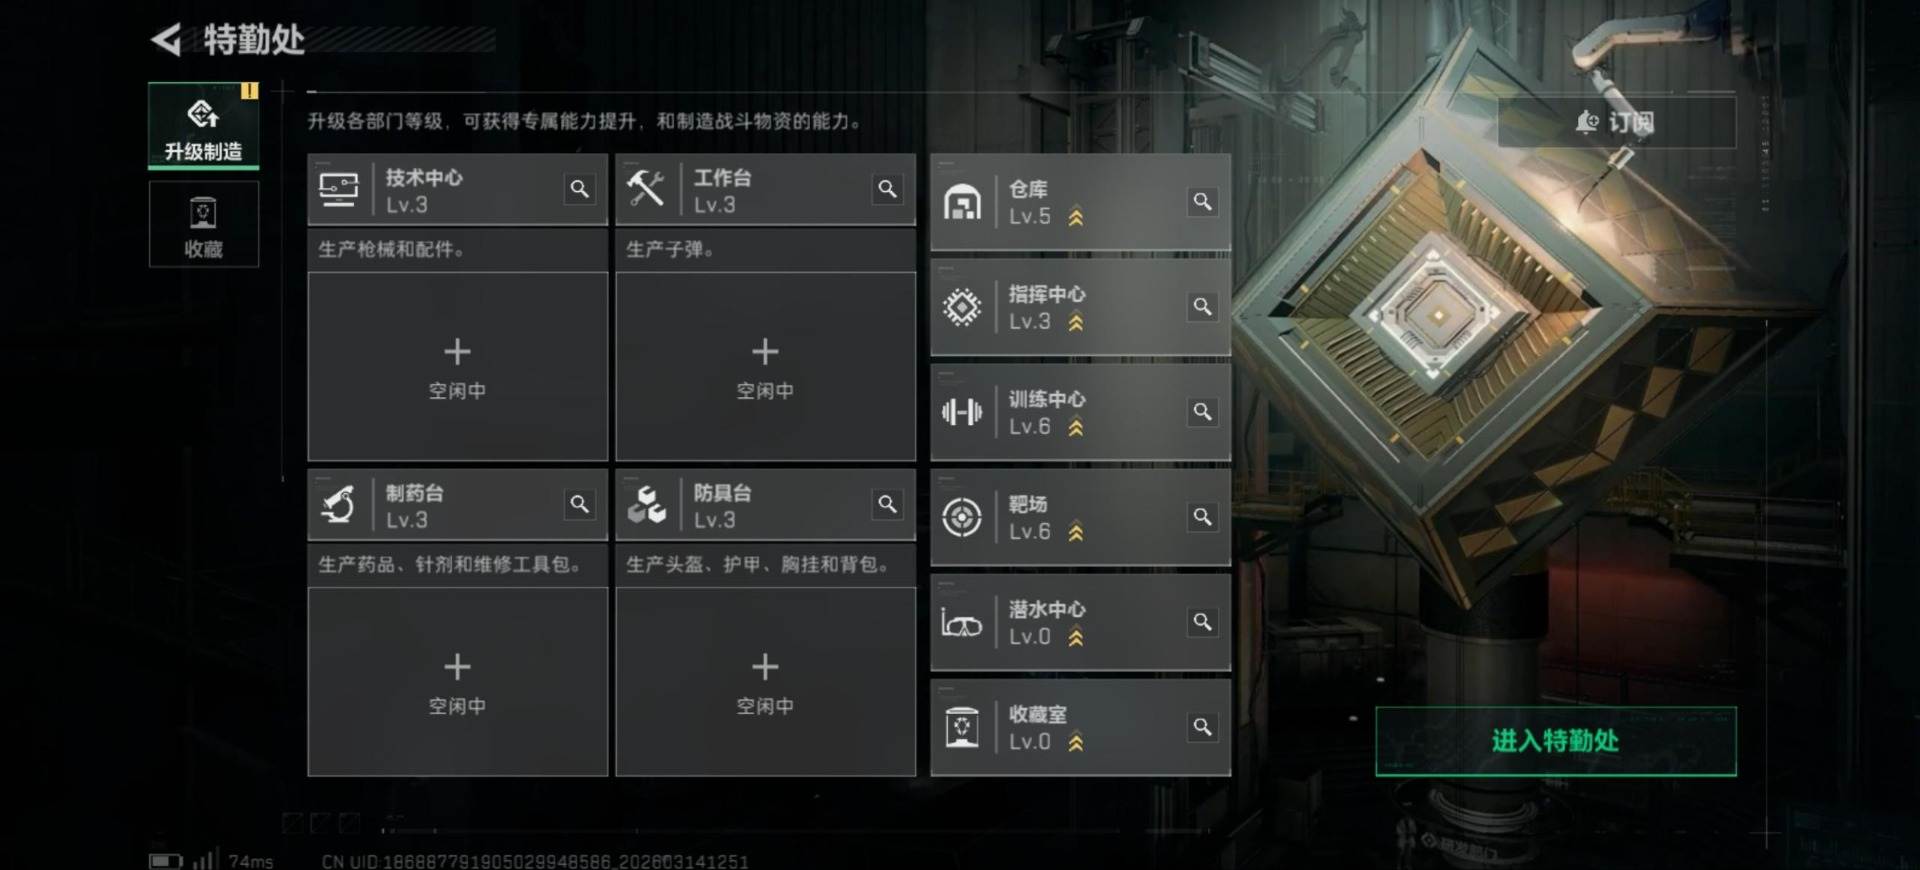Add production in 工作台 idle slot
Image resolution: width=1920 pixels, height=870 pixels.
click(x=766, y=367)
